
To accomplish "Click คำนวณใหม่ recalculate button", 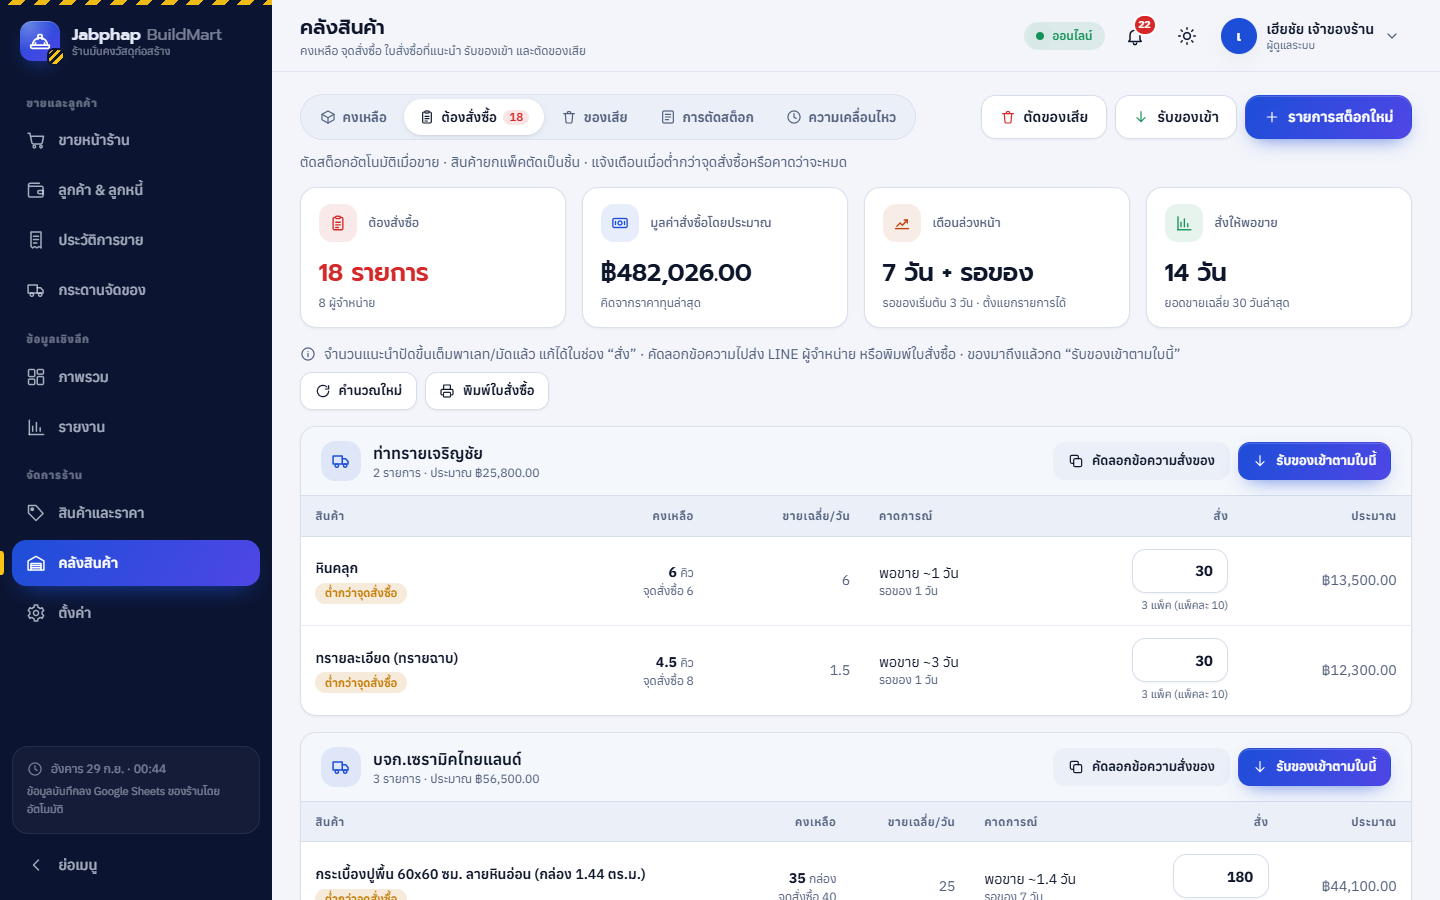I will [x=358, y=391].
